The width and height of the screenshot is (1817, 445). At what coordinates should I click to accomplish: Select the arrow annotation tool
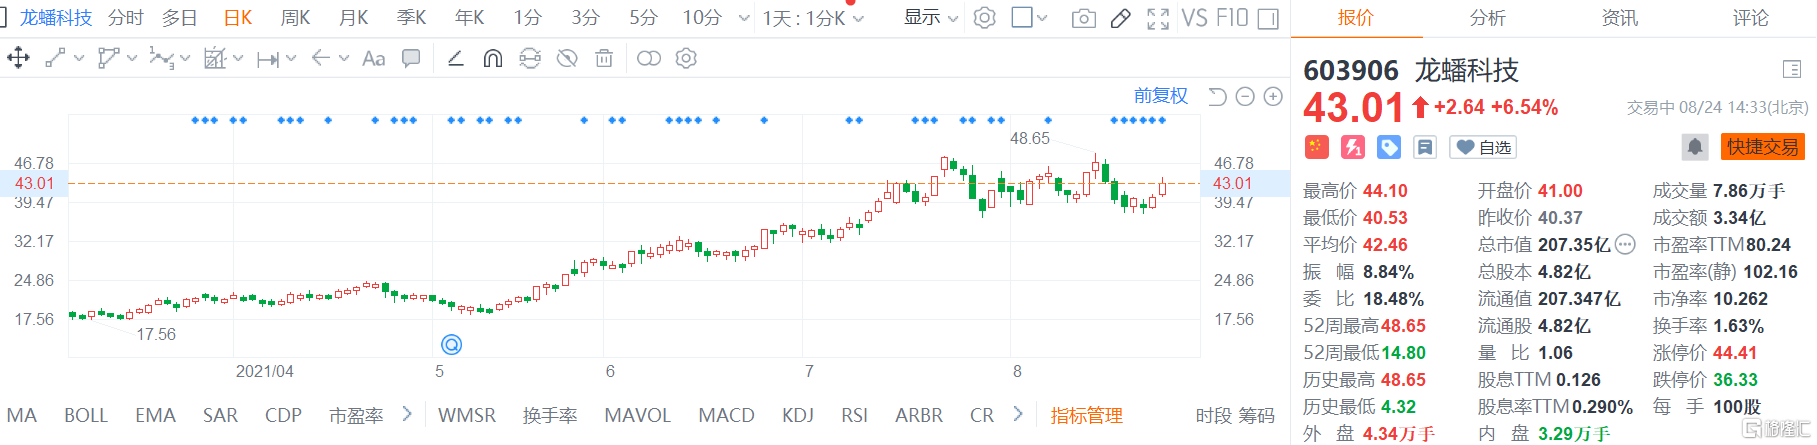[320, 58]
